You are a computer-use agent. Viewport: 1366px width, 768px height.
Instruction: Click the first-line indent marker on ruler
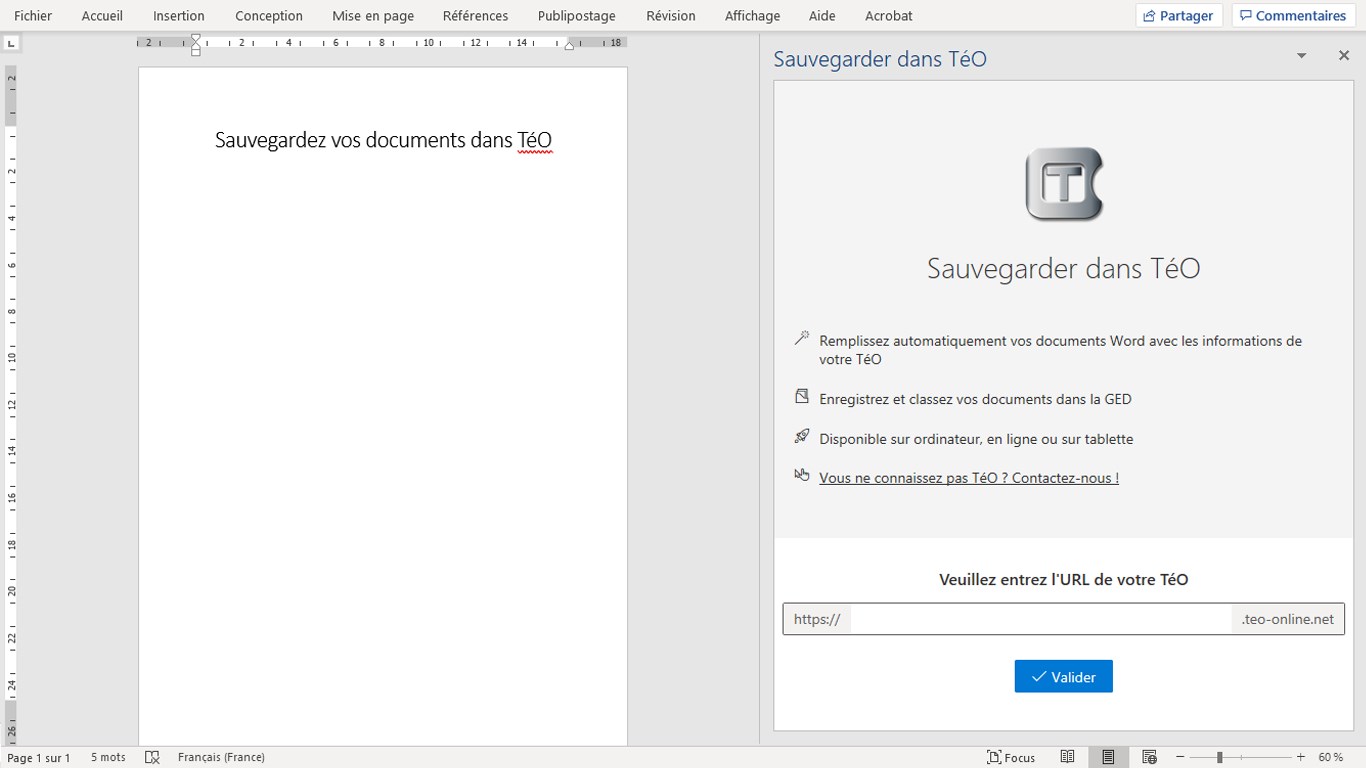click(x=196, y=39)
